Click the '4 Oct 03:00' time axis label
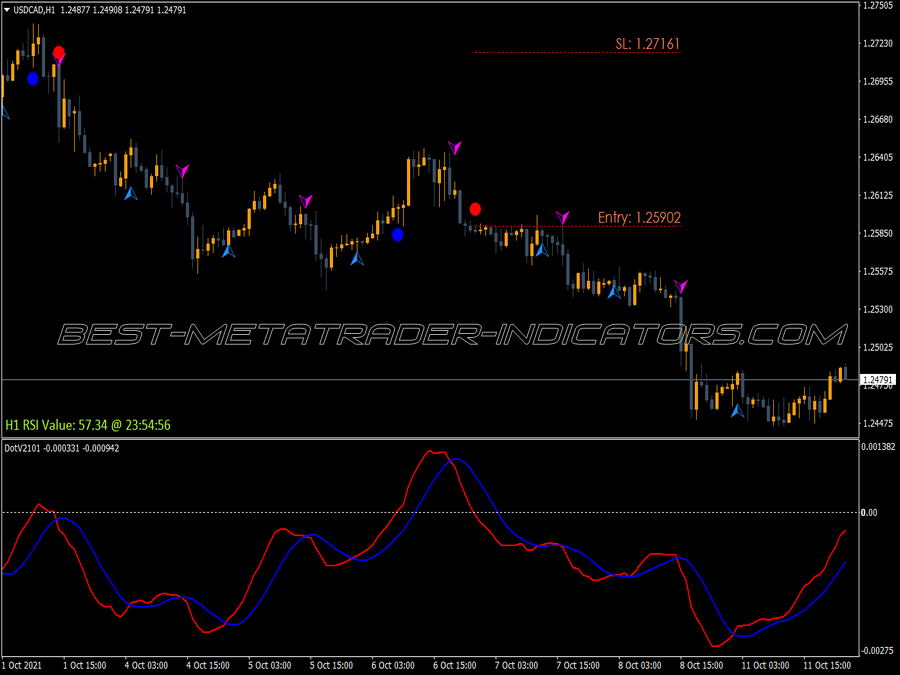 point(146,666)
